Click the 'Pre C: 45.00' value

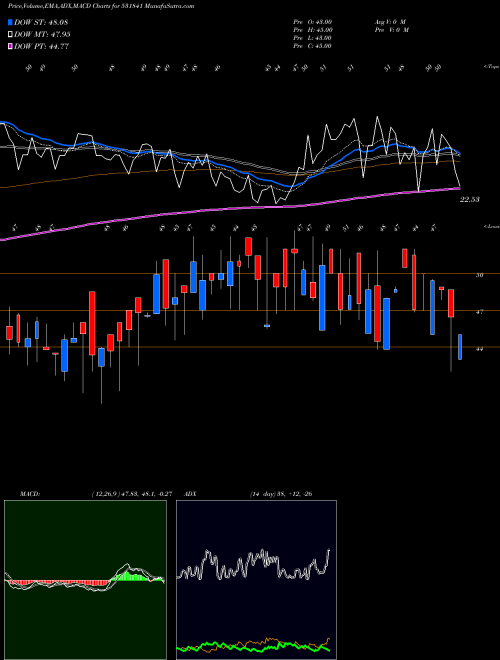313,46
